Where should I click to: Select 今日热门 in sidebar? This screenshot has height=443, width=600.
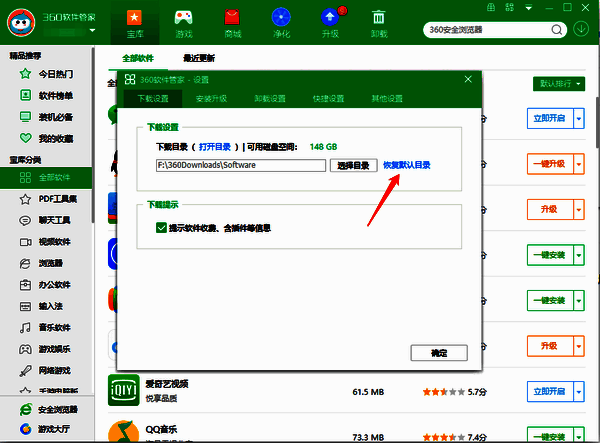point(46,74)
